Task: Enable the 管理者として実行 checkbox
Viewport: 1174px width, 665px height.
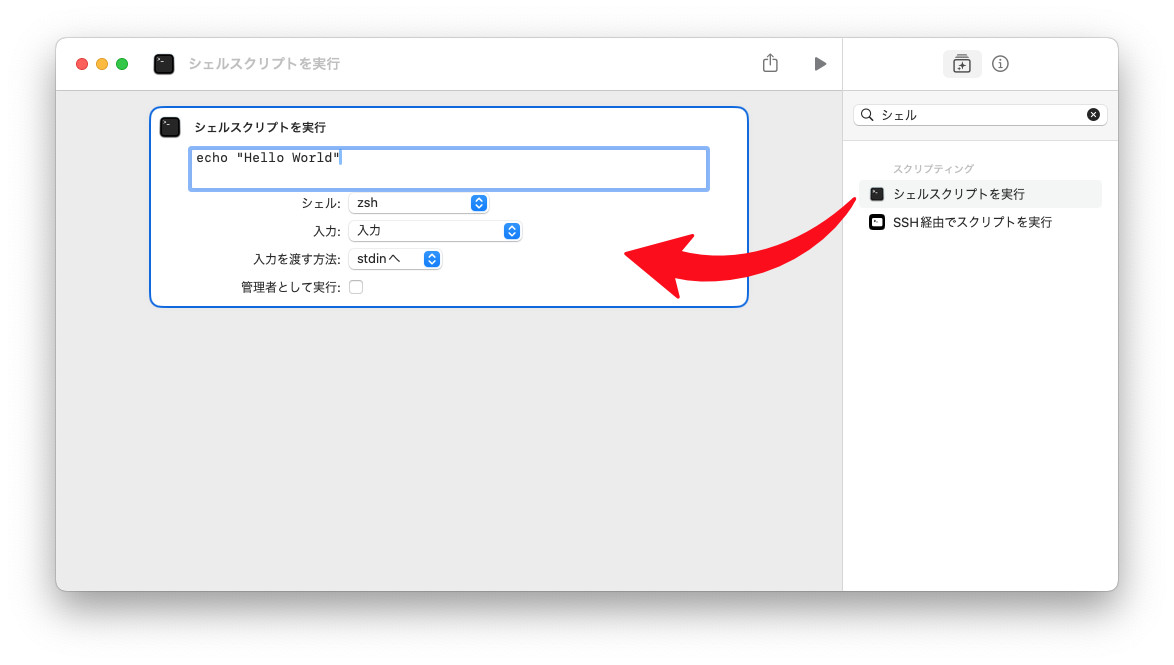Action: coord(356,287)
